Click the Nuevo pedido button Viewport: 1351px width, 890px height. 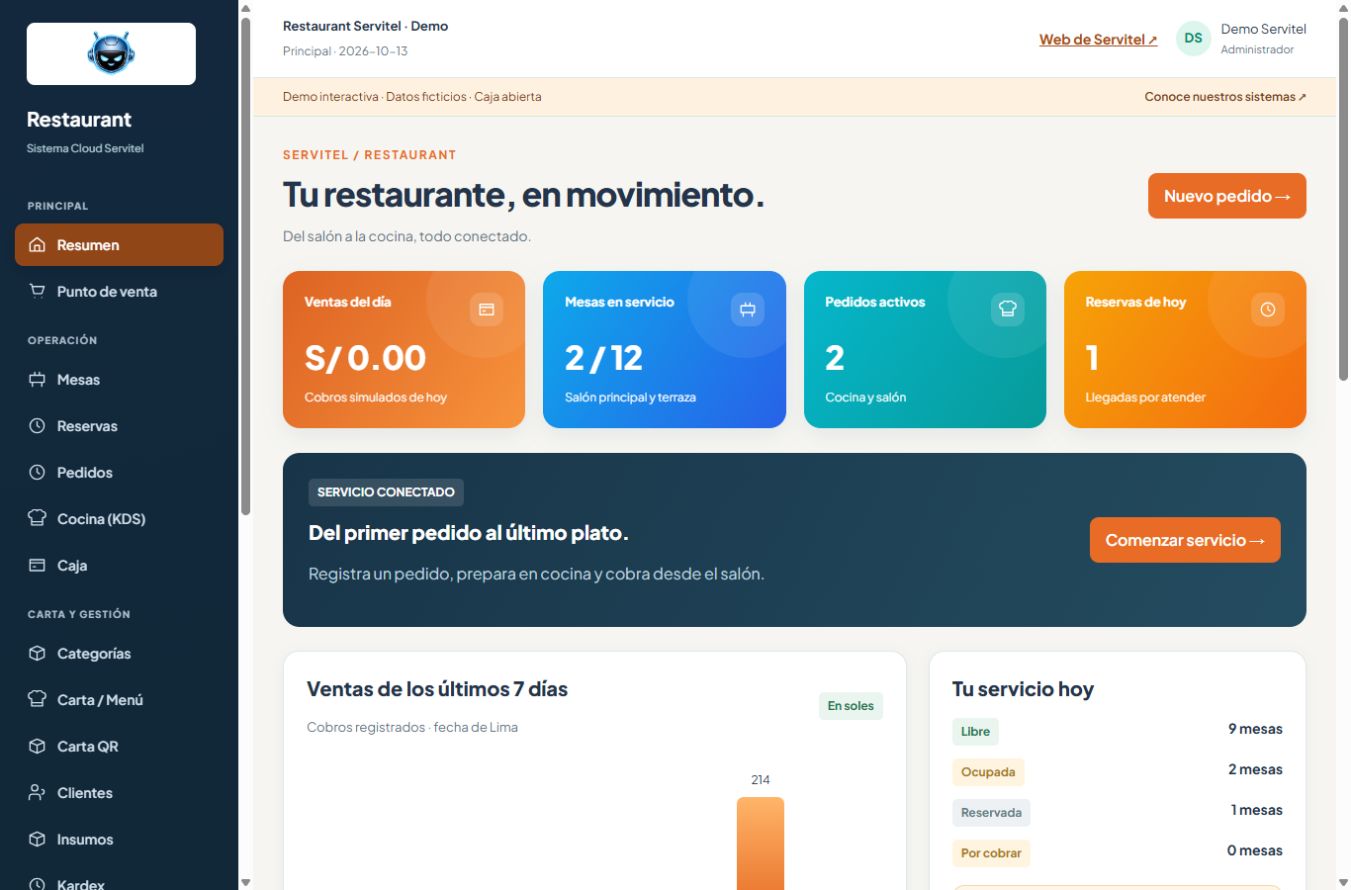pos(1227,196)
